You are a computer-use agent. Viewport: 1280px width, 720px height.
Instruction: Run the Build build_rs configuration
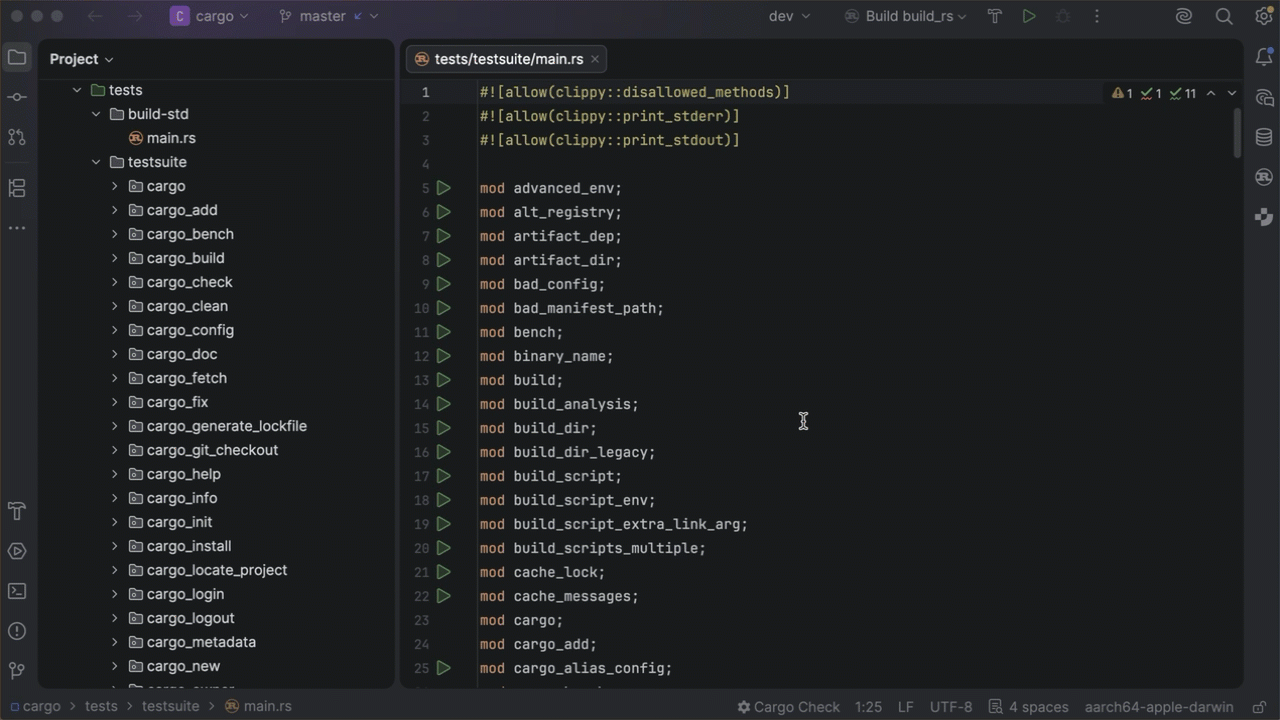pyautogui.click(x=1029, y=16)
